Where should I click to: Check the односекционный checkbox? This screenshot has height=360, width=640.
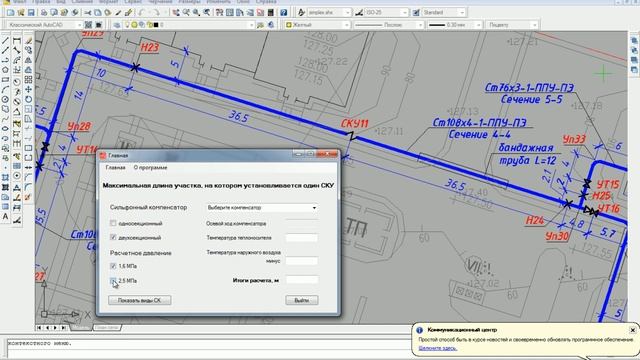click(x=113, y=223)
